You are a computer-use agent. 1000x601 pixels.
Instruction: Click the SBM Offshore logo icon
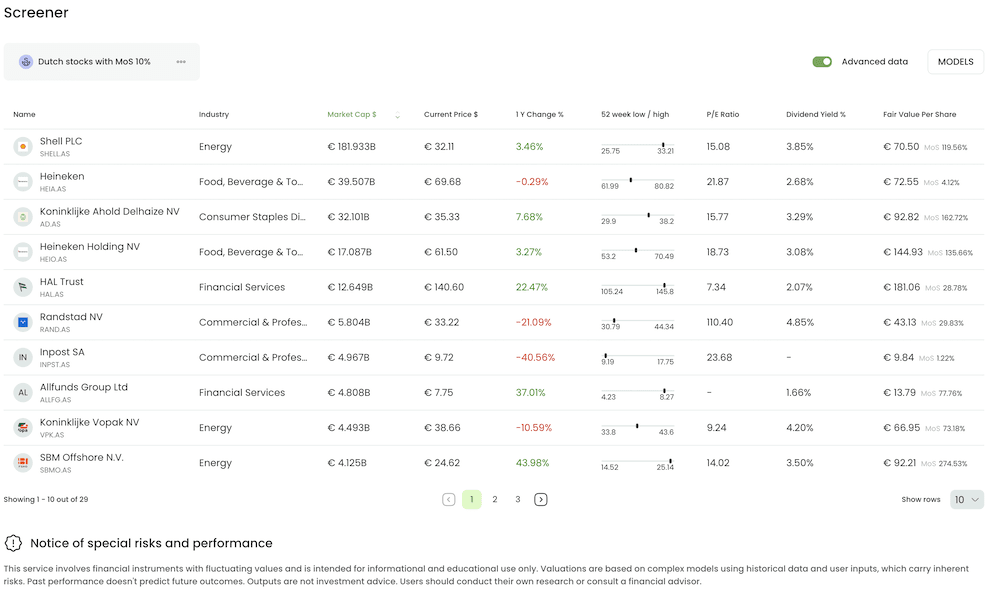click(x=23, y=462)
